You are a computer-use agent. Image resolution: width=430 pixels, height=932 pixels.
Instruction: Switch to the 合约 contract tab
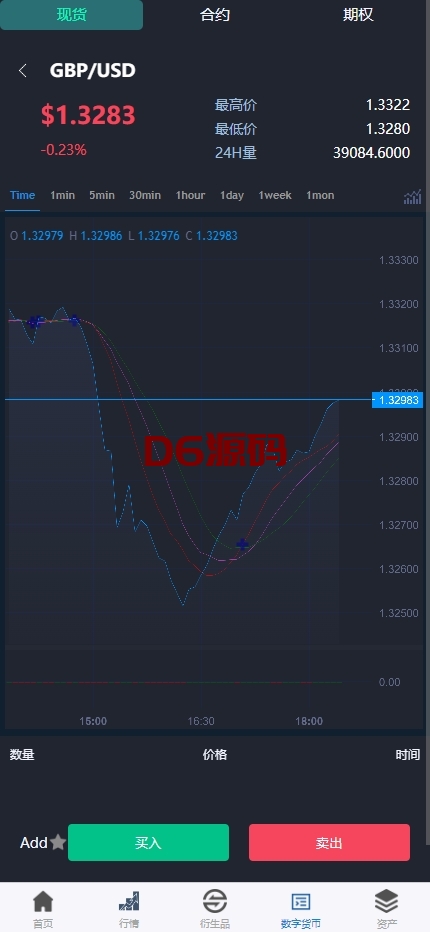[215, 15]
